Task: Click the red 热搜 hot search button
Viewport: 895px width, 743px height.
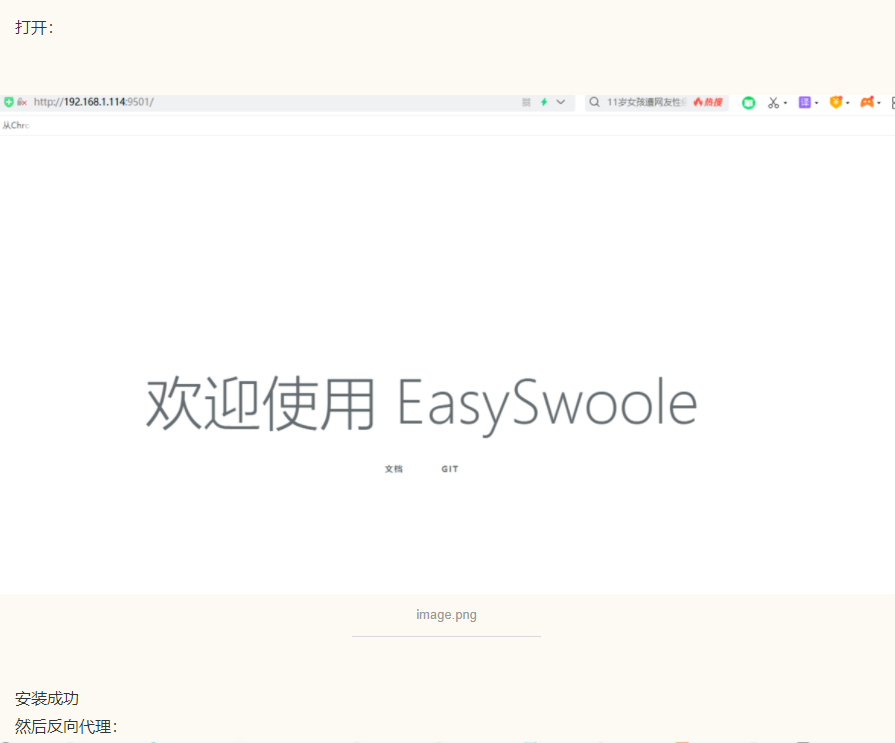Action: pyautogui.click(x=708, y=102)
